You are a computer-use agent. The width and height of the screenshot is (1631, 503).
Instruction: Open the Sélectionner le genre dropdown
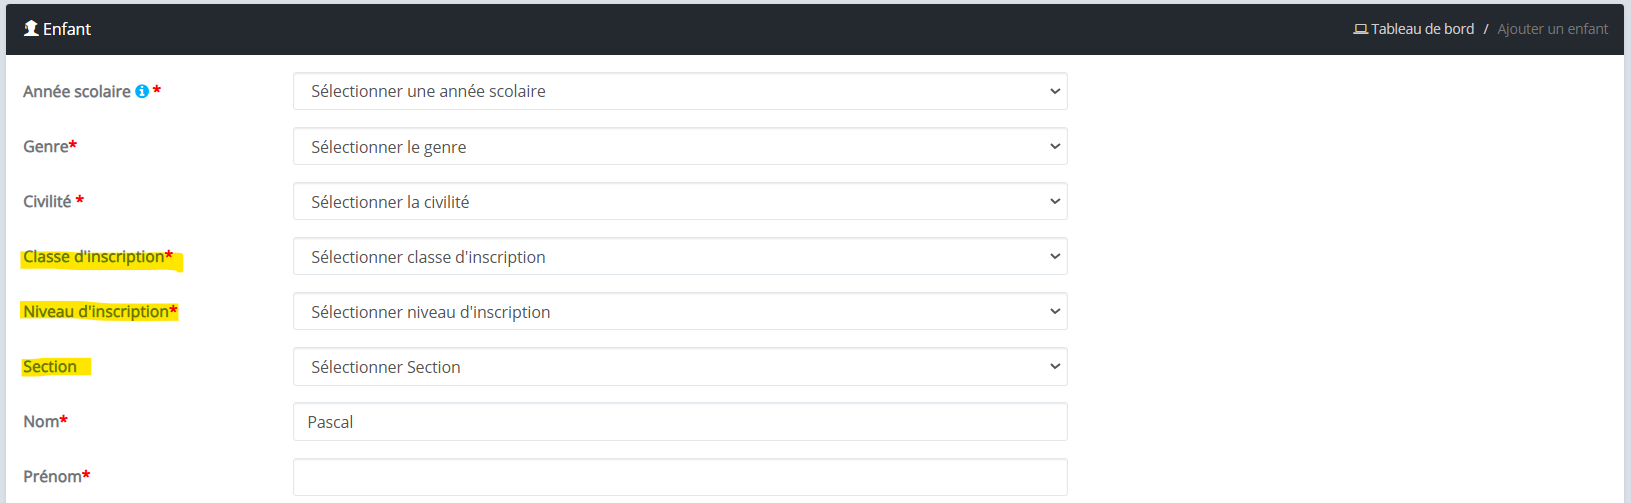coord(680,146)
